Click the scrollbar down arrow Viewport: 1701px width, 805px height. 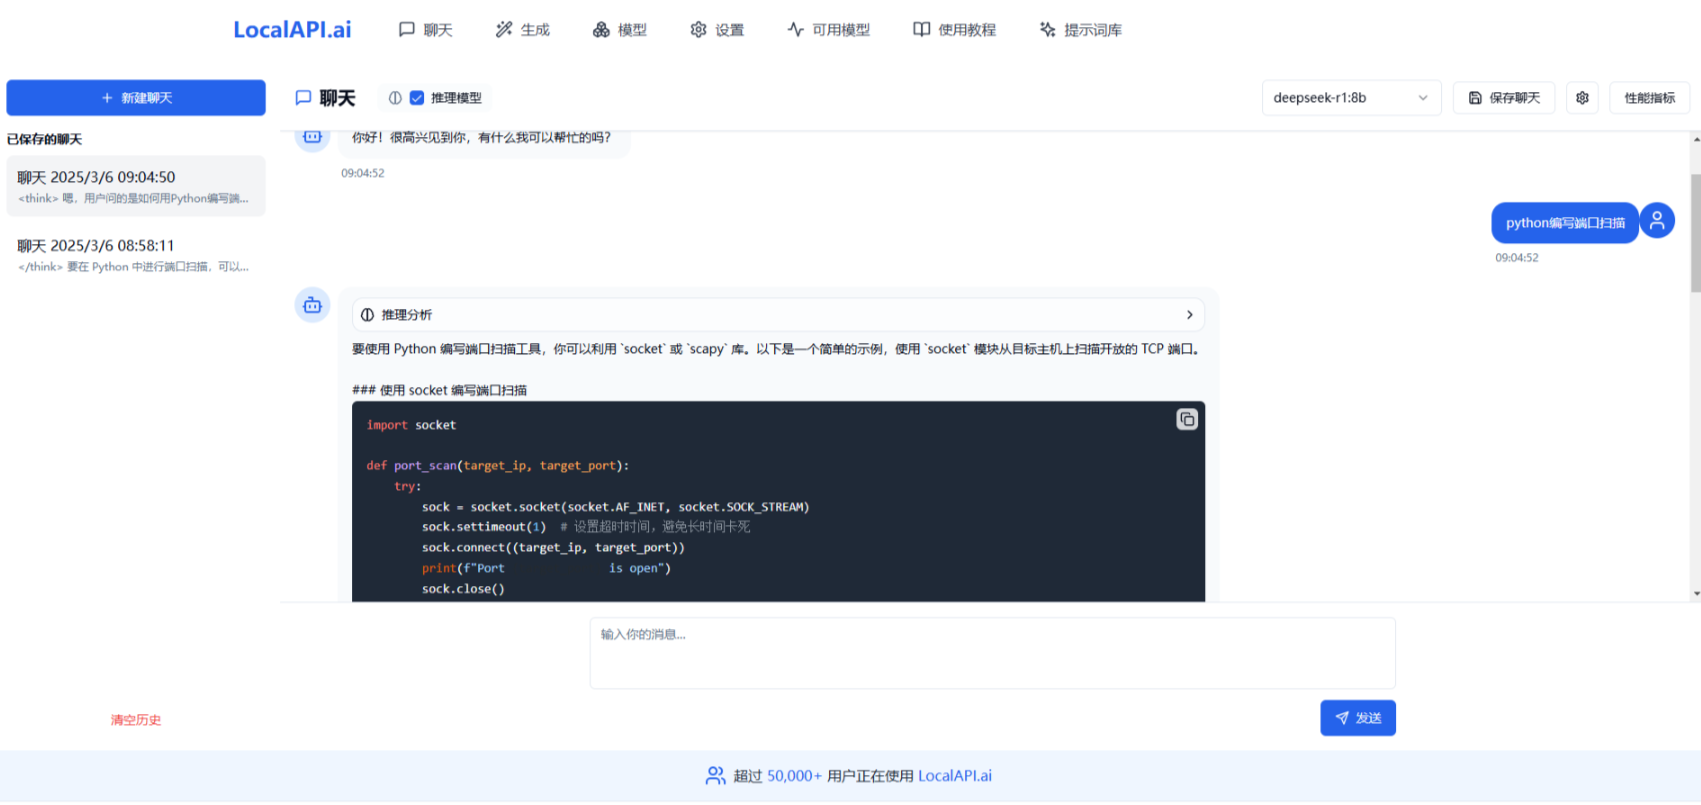click(x=1696, y=594)
